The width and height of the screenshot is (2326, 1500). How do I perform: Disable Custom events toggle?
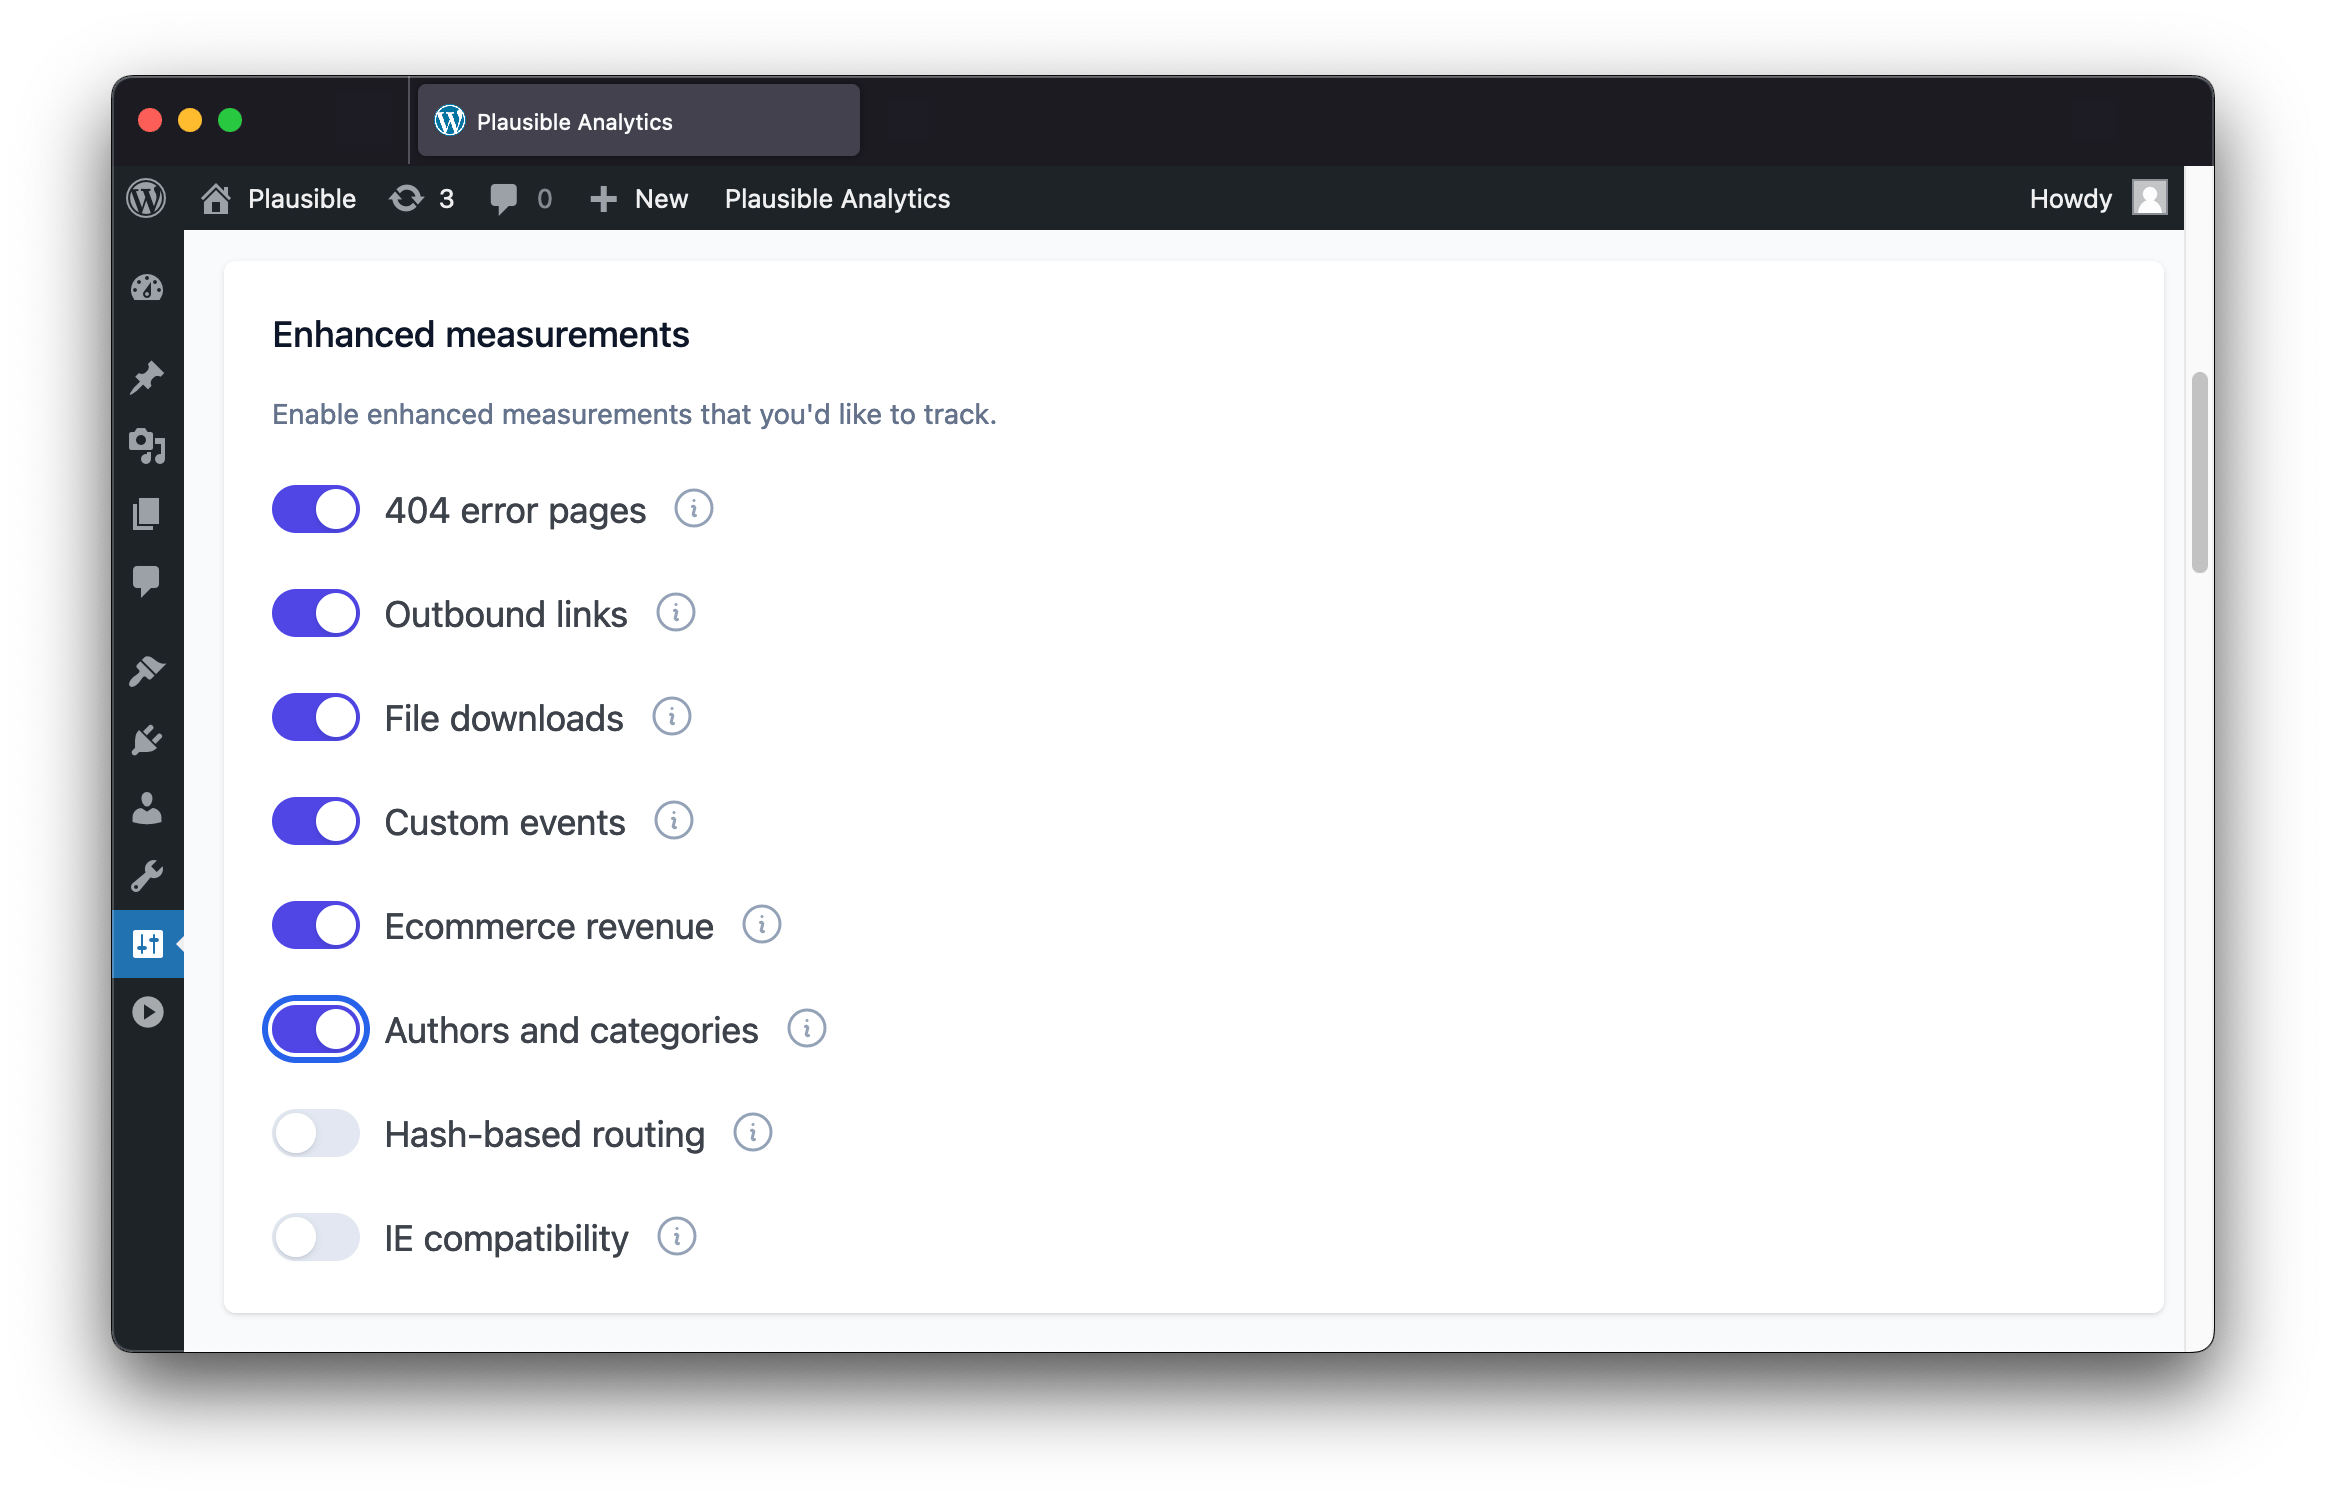[x=316, y=822]
